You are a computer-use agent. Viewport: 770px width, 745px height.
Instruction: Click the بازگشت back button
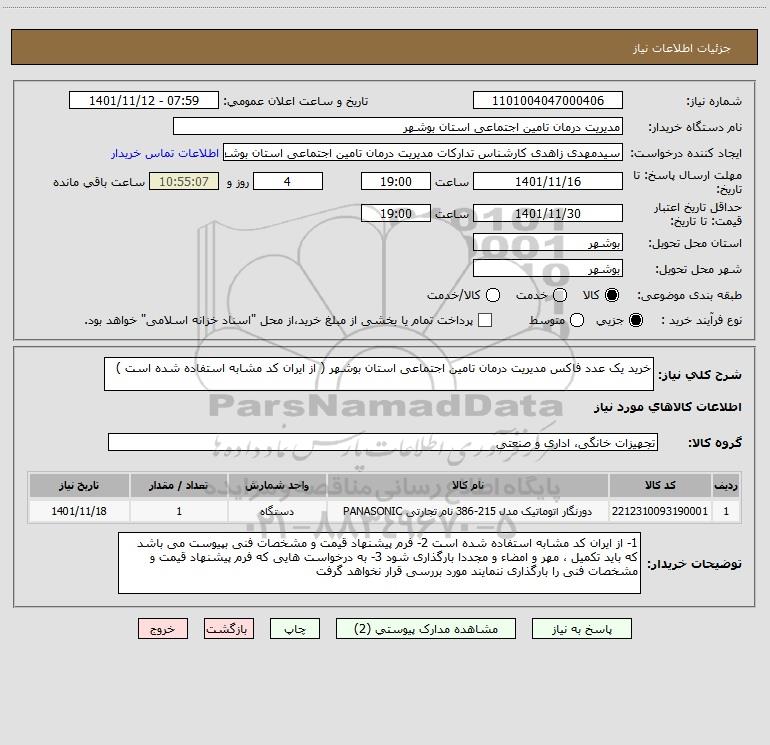(x=229, y=629)
